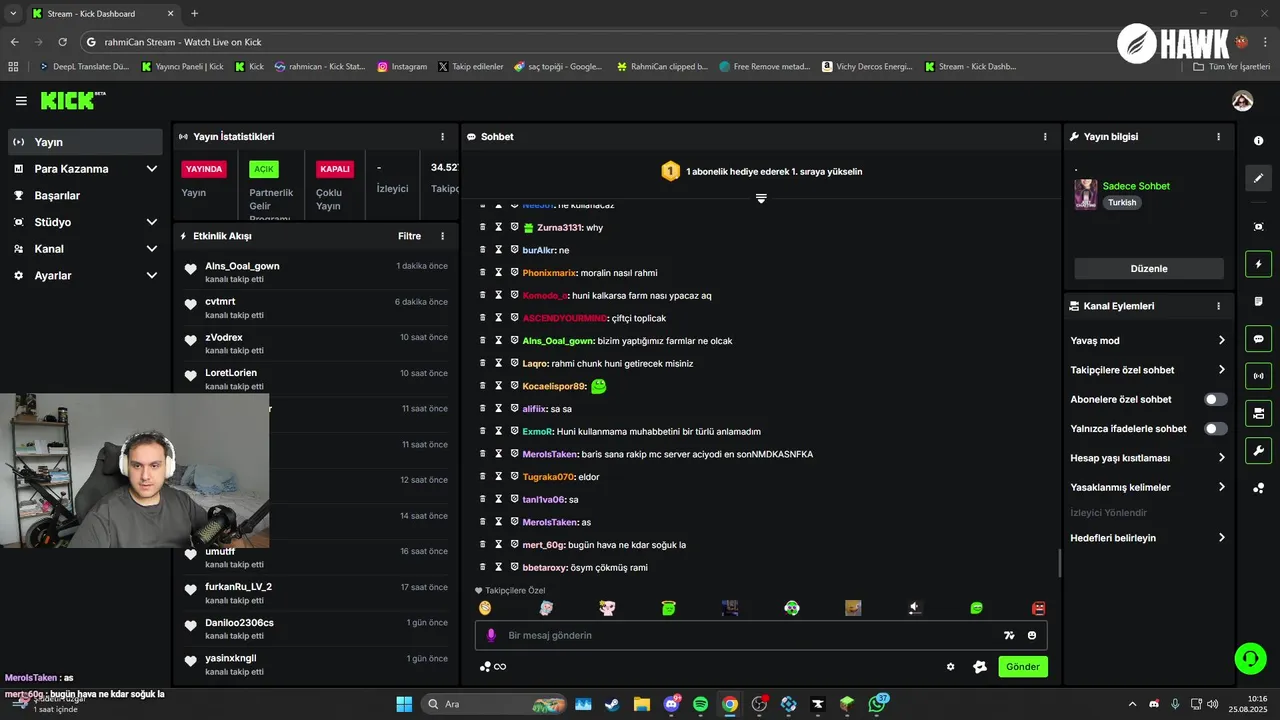Open Takipçilere özel sohbet options
The image size is (1280, 720).
(x=1147, y=370)
